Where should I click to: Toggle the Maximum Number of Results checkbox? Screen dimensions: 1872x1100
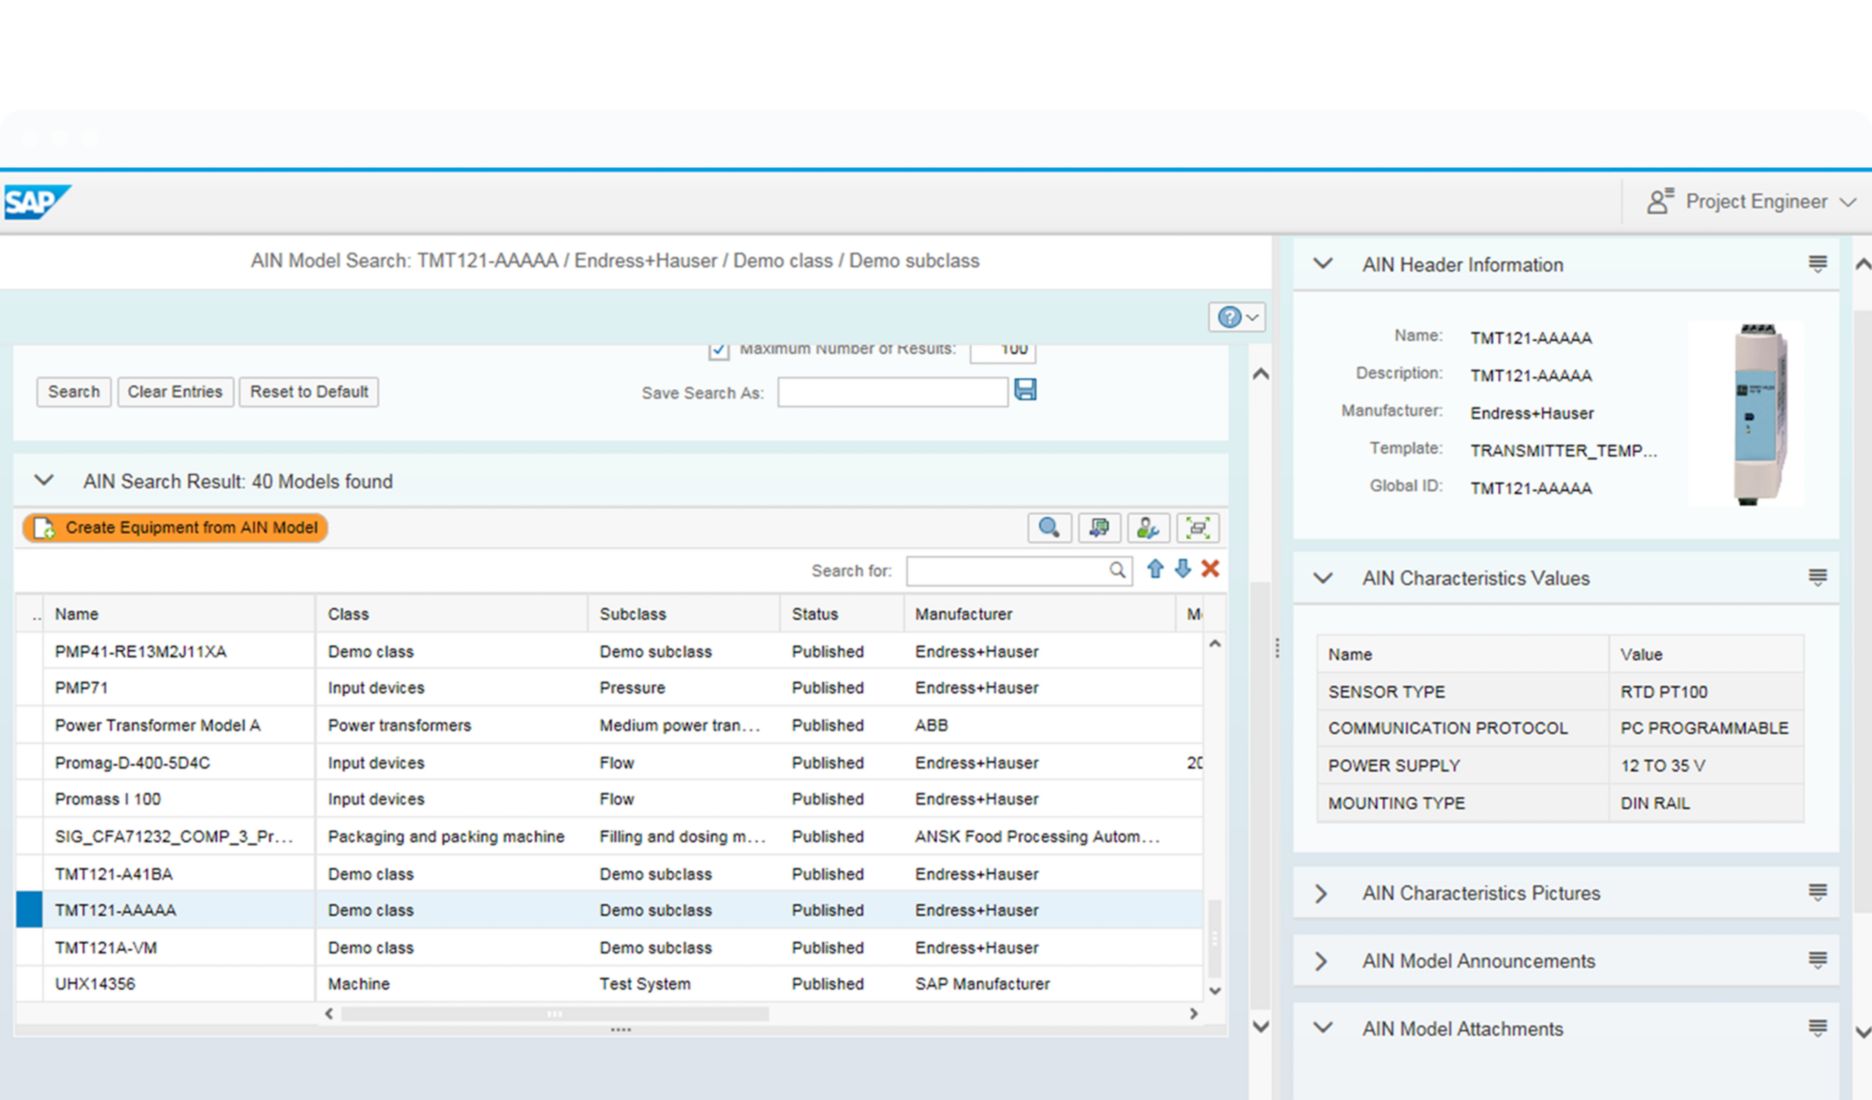coord(718,350)
